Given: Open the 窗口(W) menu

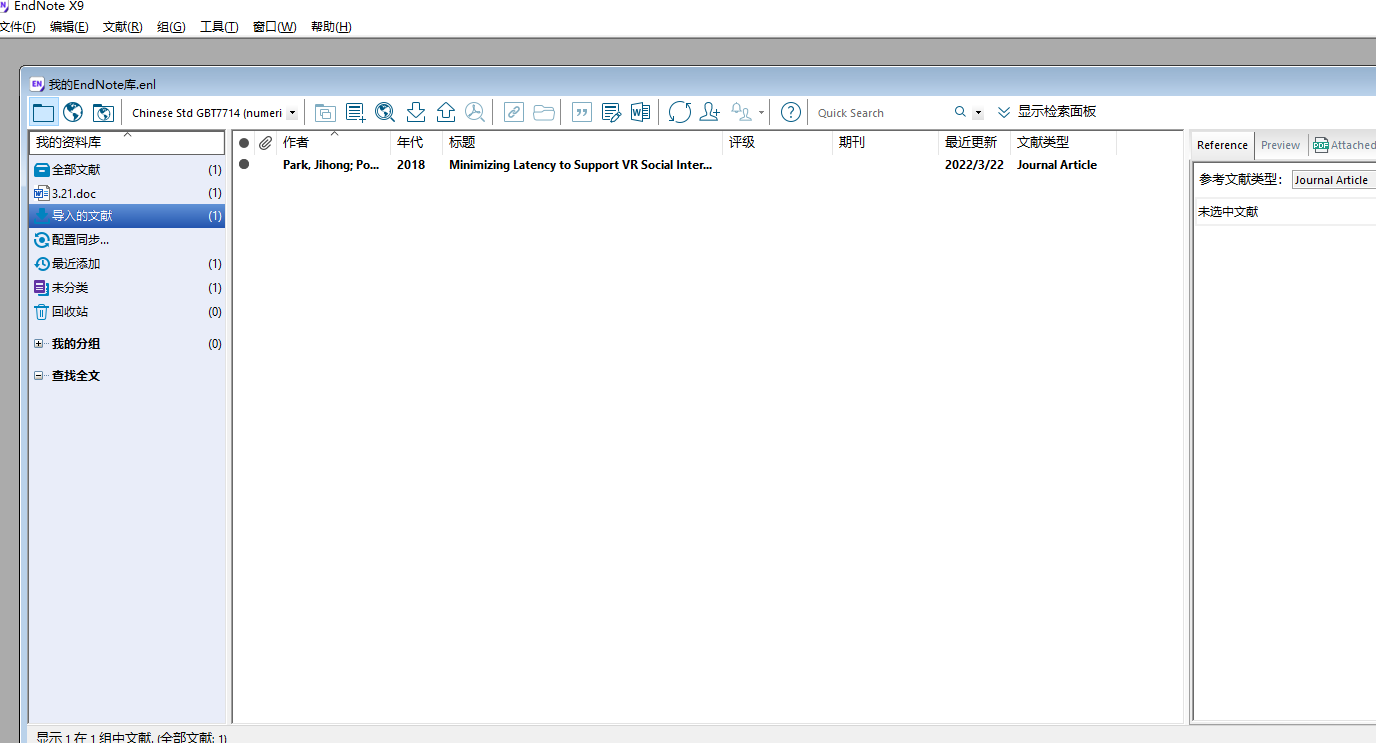Looking at the screenshot, I should coord(274,27).
